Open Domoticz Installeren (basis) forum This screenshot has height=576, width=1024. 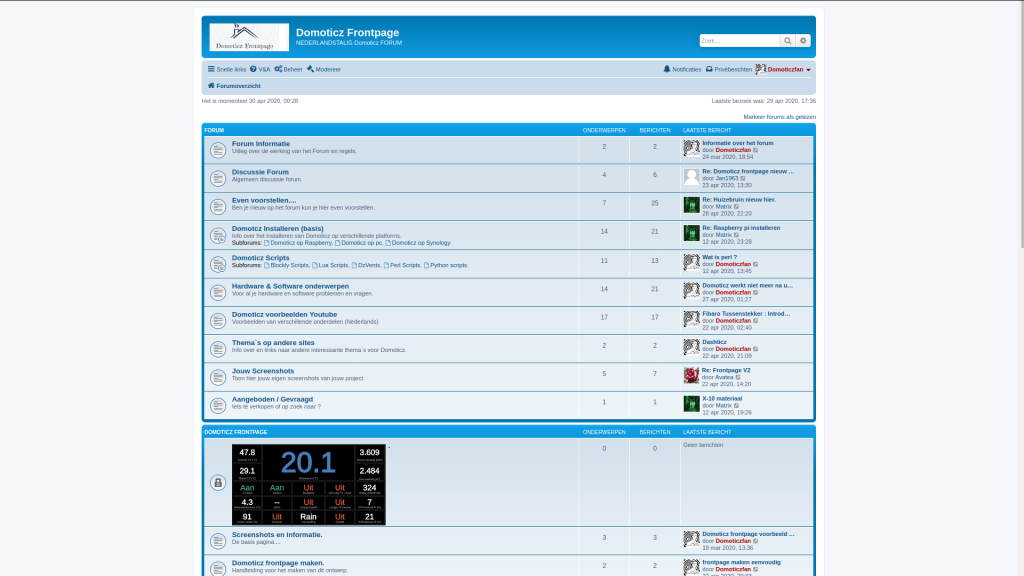coord(278,229)
